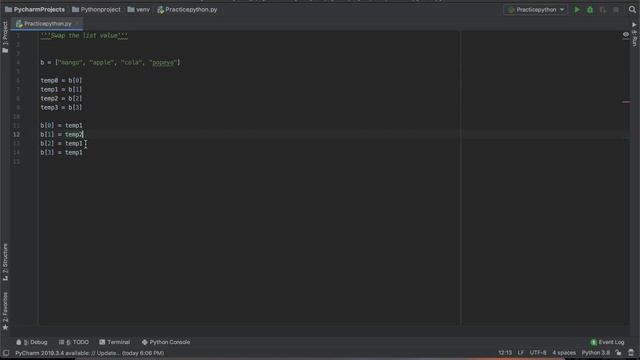Open the Event Log
This screenshot has height=360, width=640.
607,342
